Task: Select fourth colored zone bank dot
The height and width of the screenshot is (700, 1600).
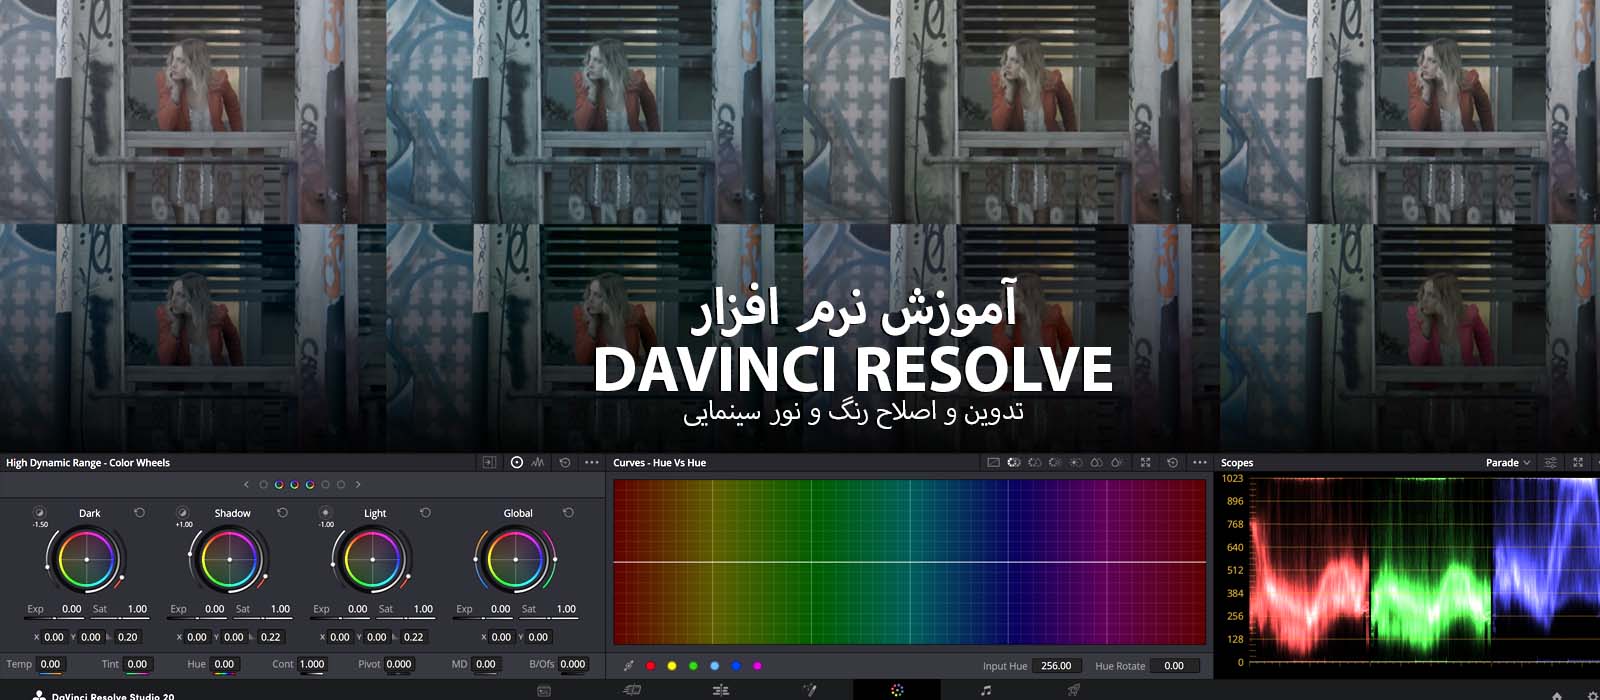Action: pyautogui.click(x=310, y=485)
